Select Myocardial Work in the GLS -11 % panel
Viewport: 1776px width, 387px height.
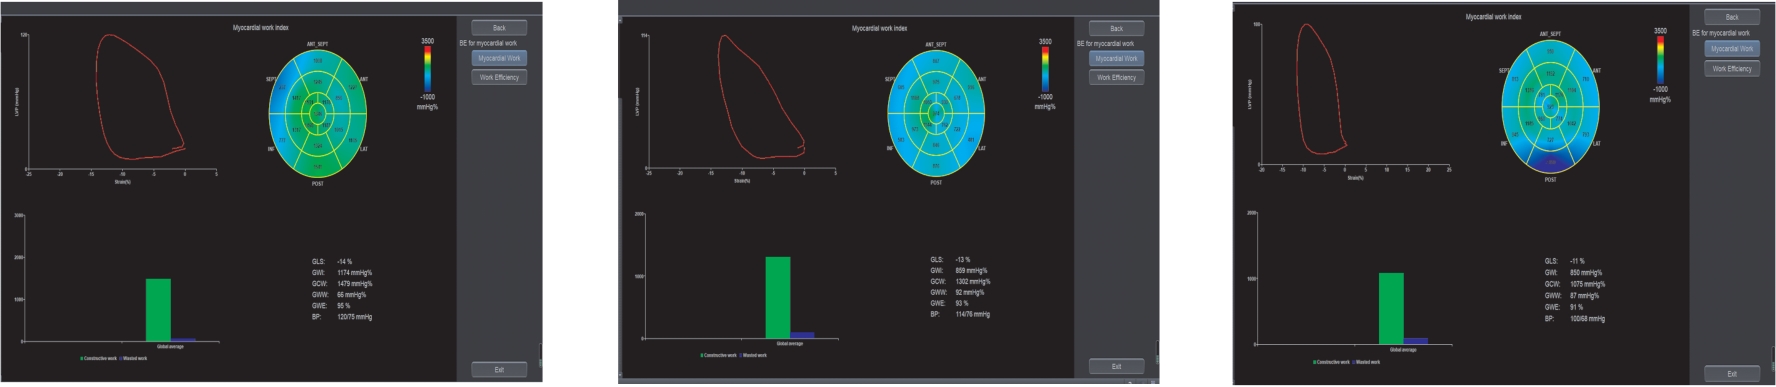click(1732, 49)
